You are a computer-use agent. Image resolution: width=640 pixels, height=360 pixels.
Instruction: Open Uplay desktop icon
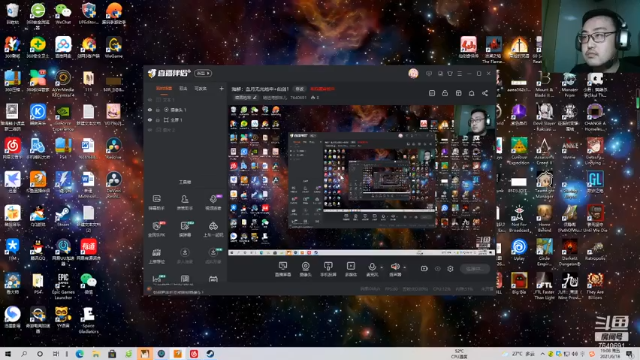[519, 250]
